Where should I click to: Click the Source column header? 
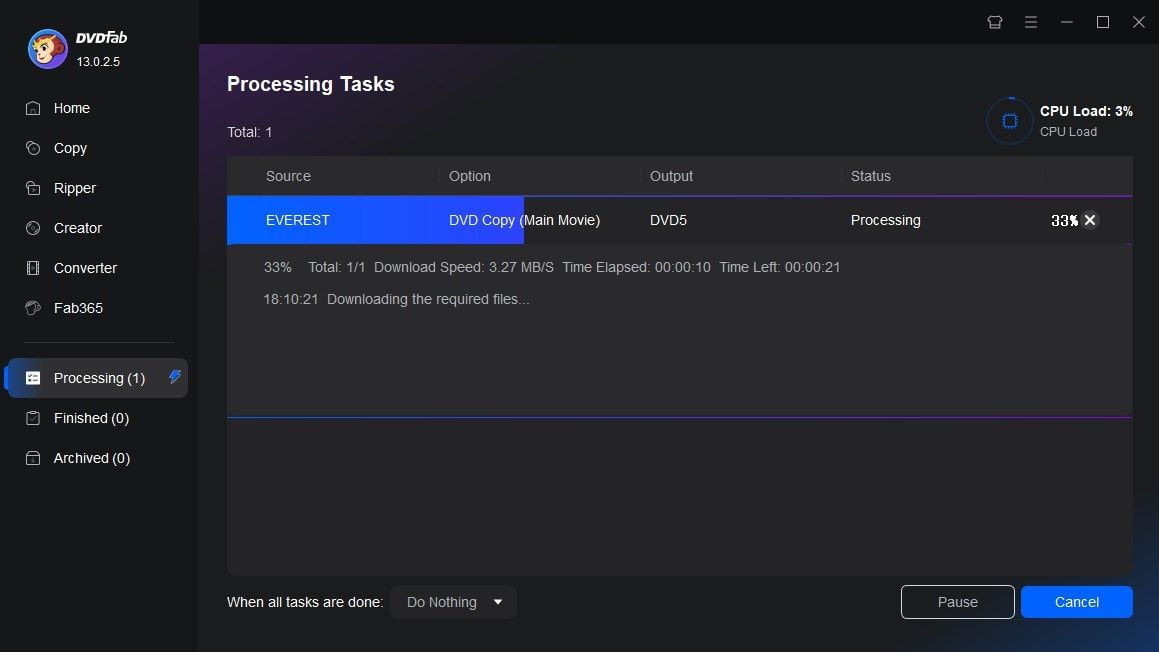tap(288, 176)
